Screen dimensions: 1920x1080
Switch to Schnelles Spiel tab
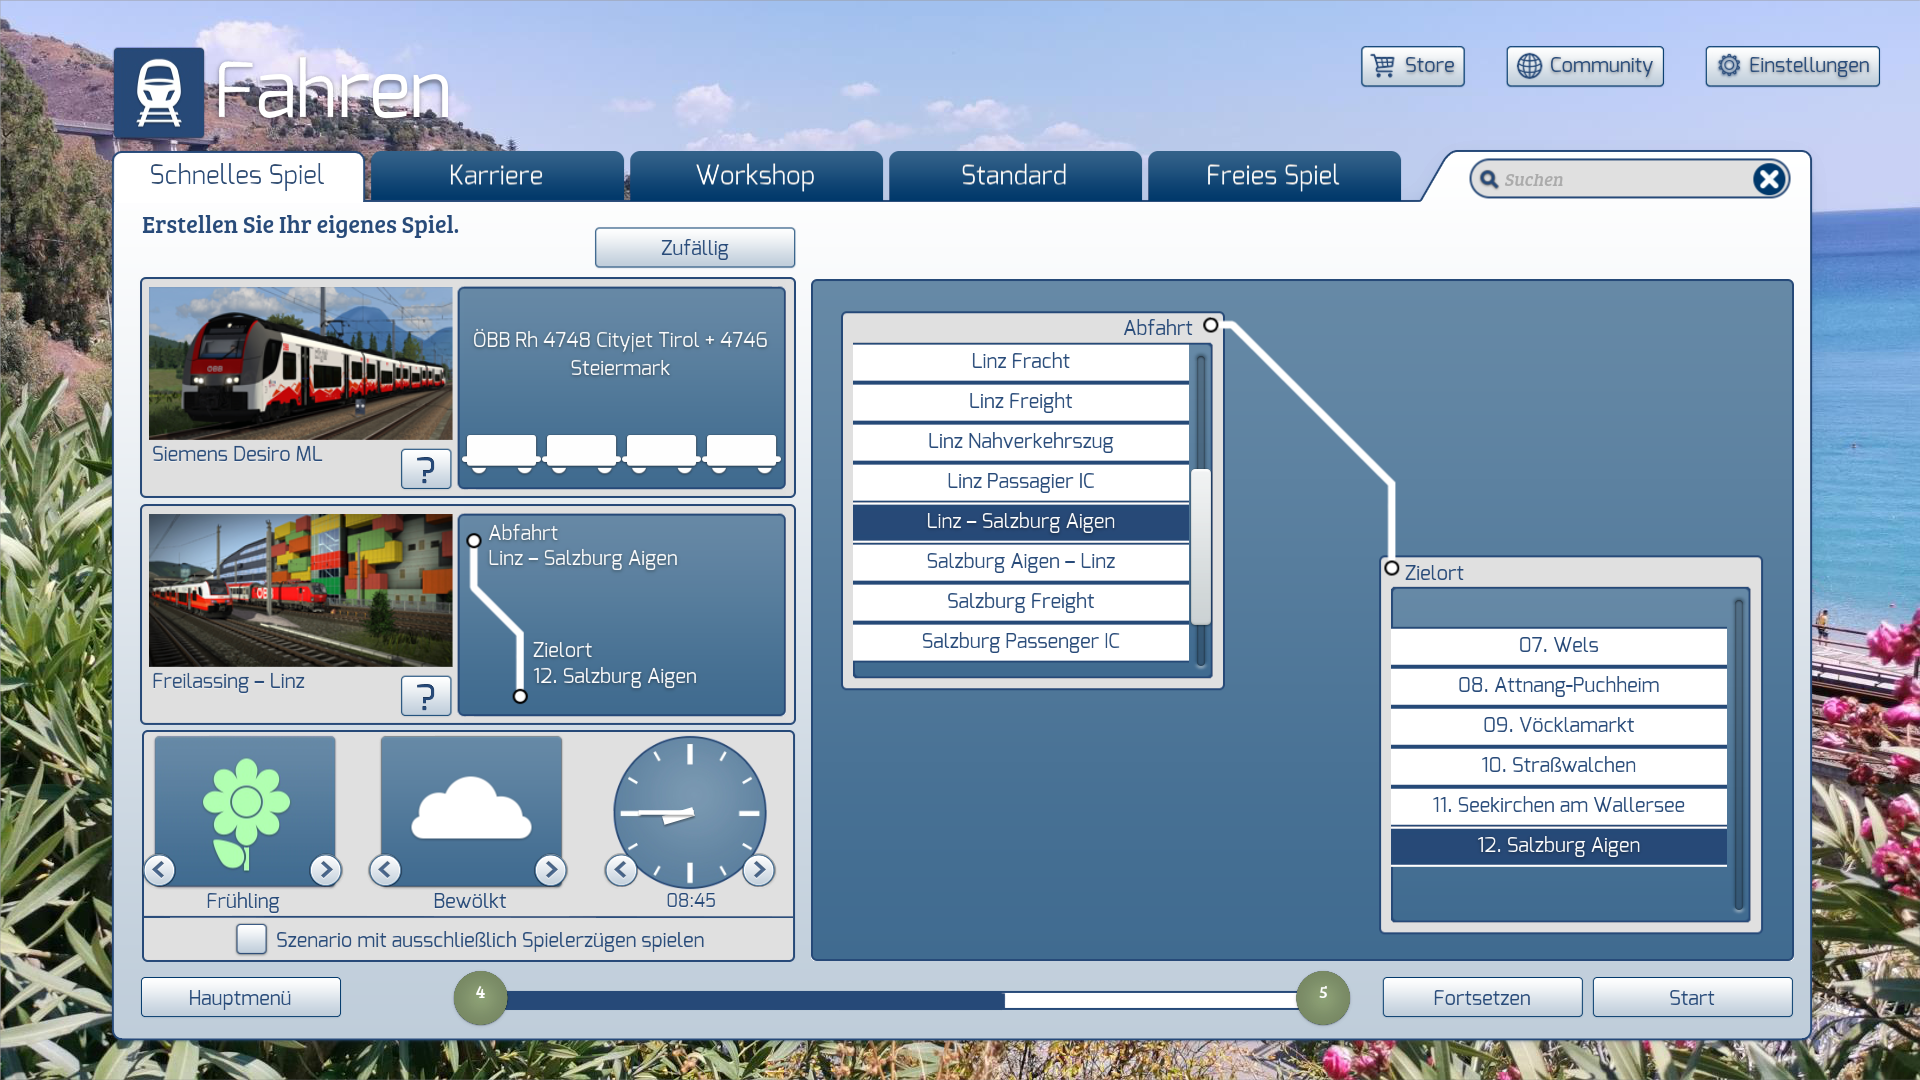coord(237,176)
